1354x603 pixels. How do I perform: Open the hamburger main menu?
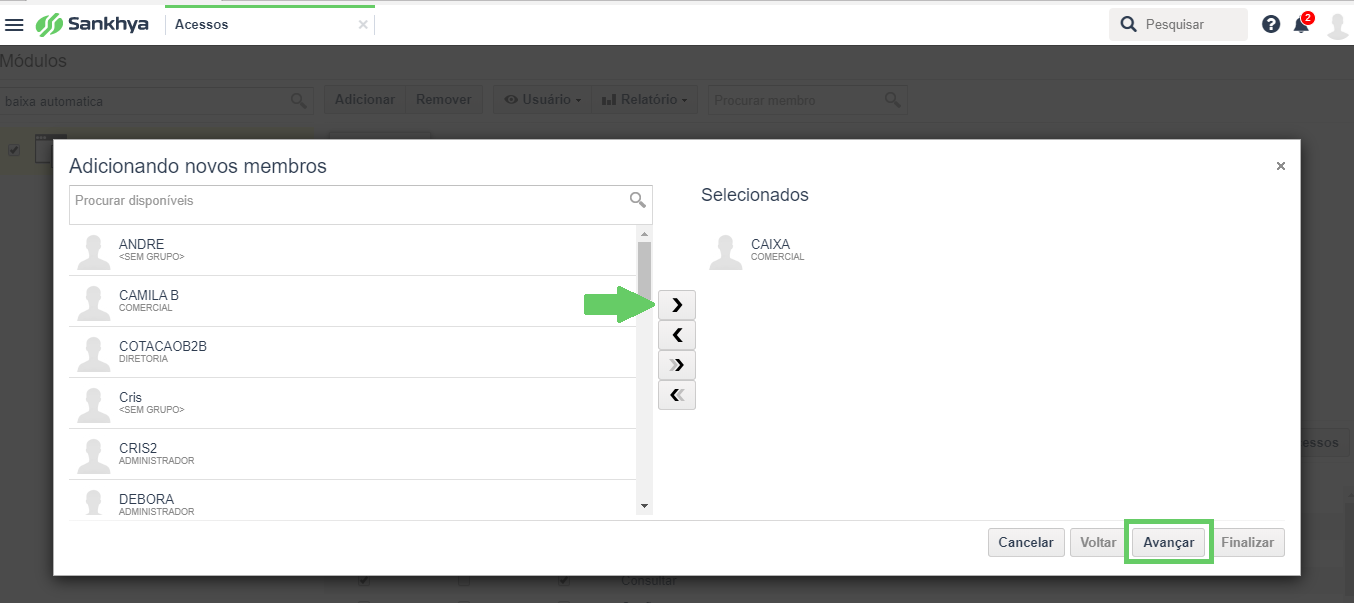(x=14, y=24)
